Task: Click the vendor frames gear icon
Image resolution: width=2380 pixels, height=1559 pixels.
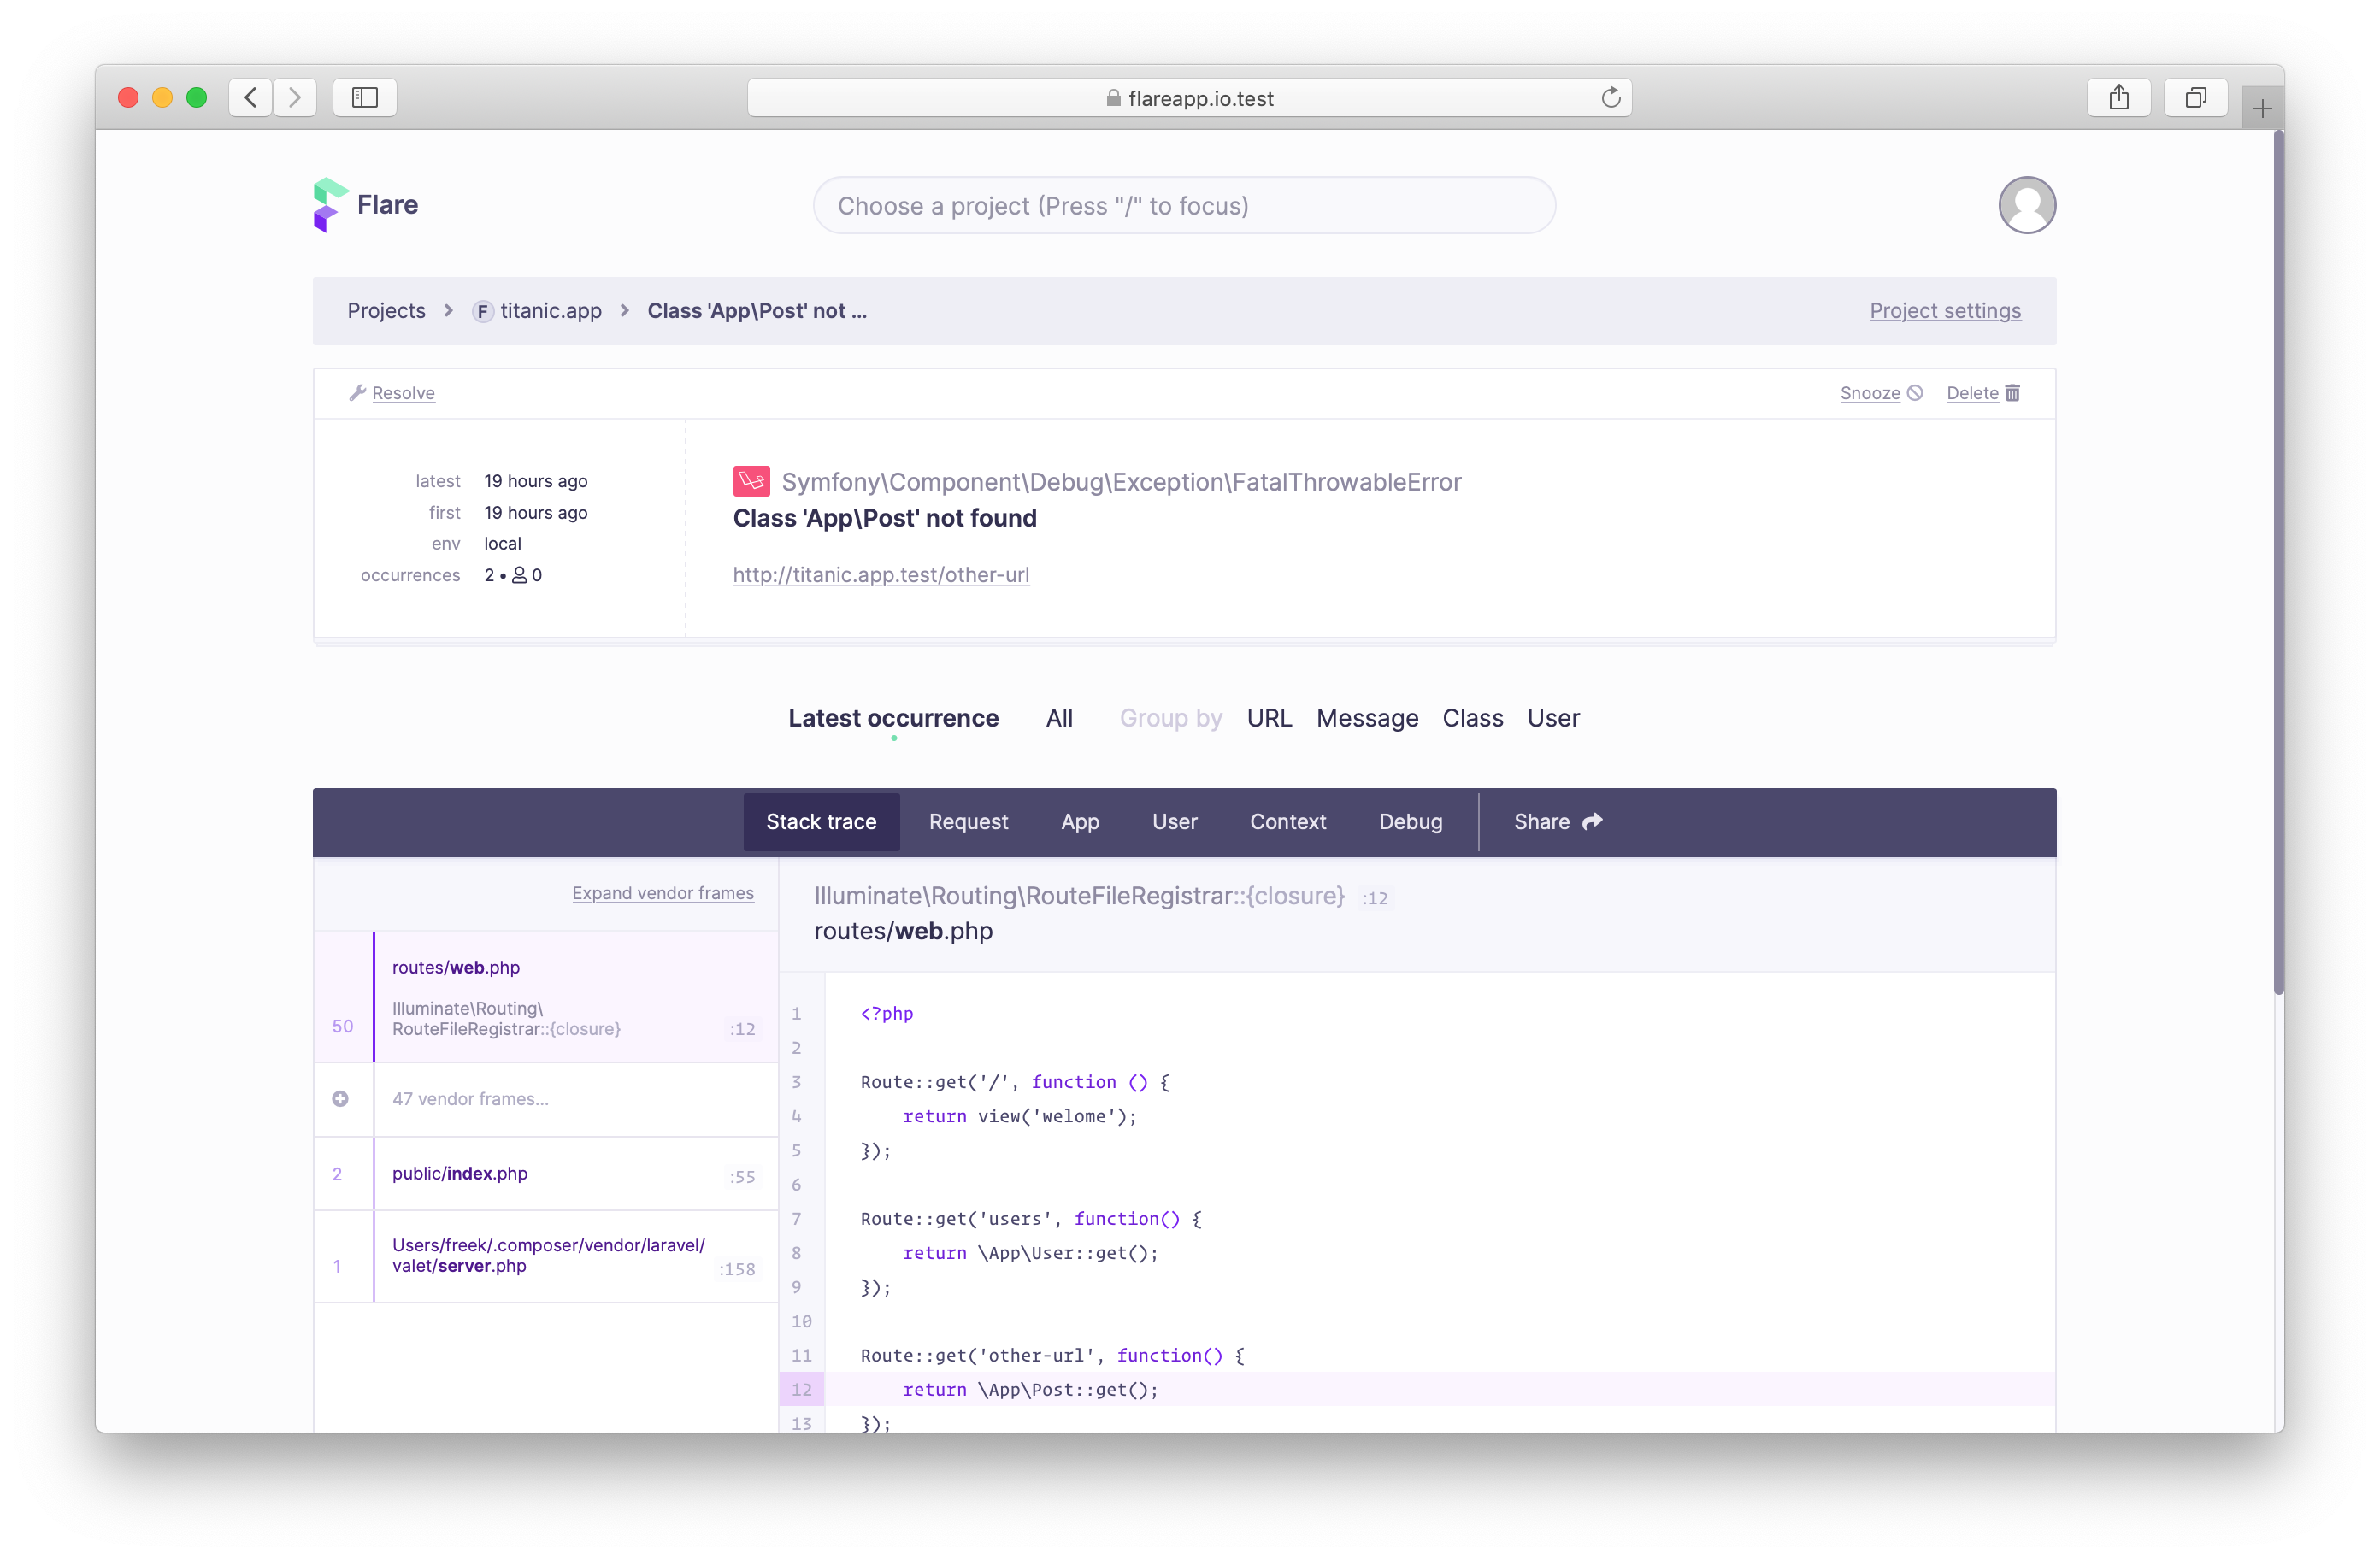Action: pos(341,1098)
